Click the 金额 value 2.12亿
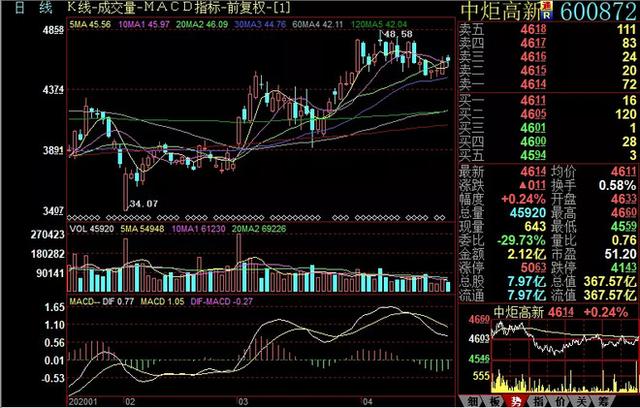 pos(527,254)
